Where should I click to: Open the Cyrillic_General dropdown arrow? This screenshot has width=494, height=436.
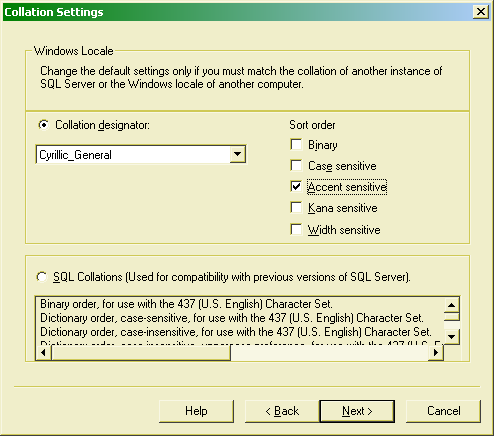tap(237, 154)
